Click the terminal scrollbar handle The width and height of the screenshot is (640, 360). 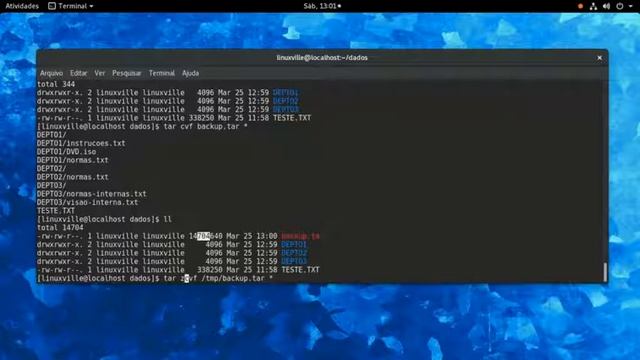(x=605, y=272)
